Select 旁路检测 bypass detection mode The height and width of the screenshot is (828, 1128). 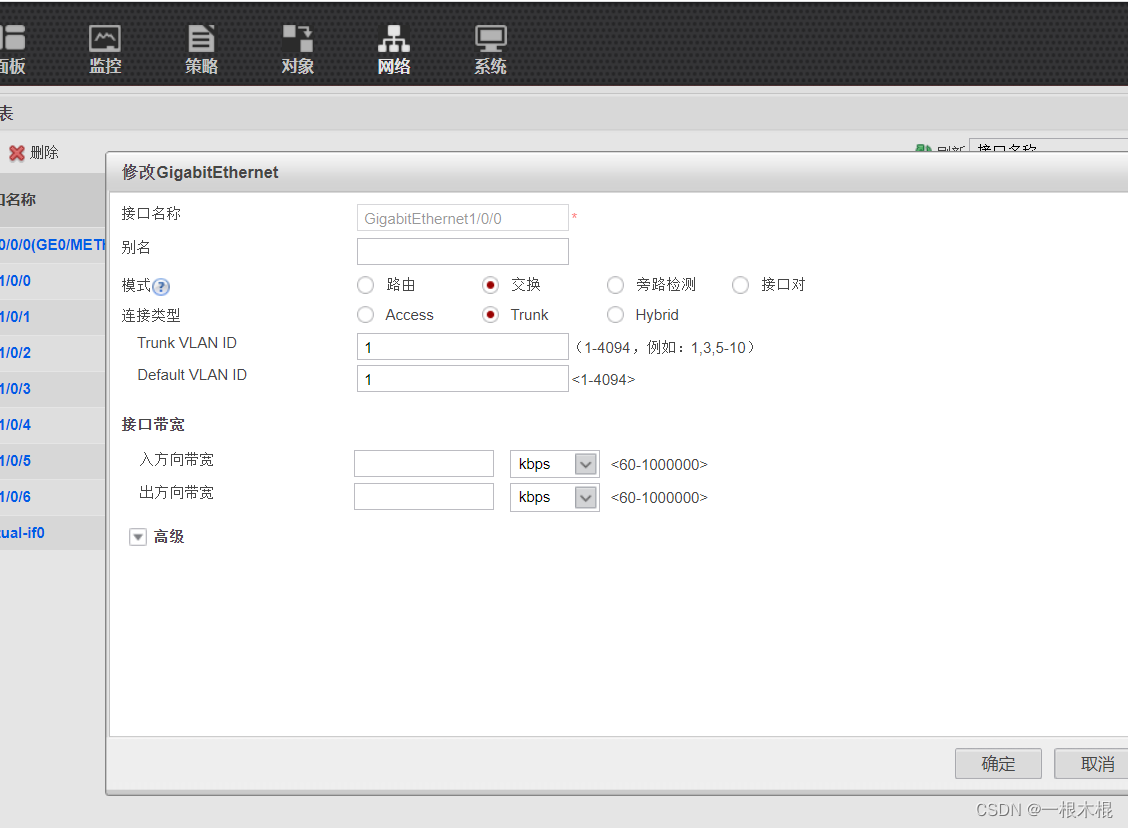(615, 285)
